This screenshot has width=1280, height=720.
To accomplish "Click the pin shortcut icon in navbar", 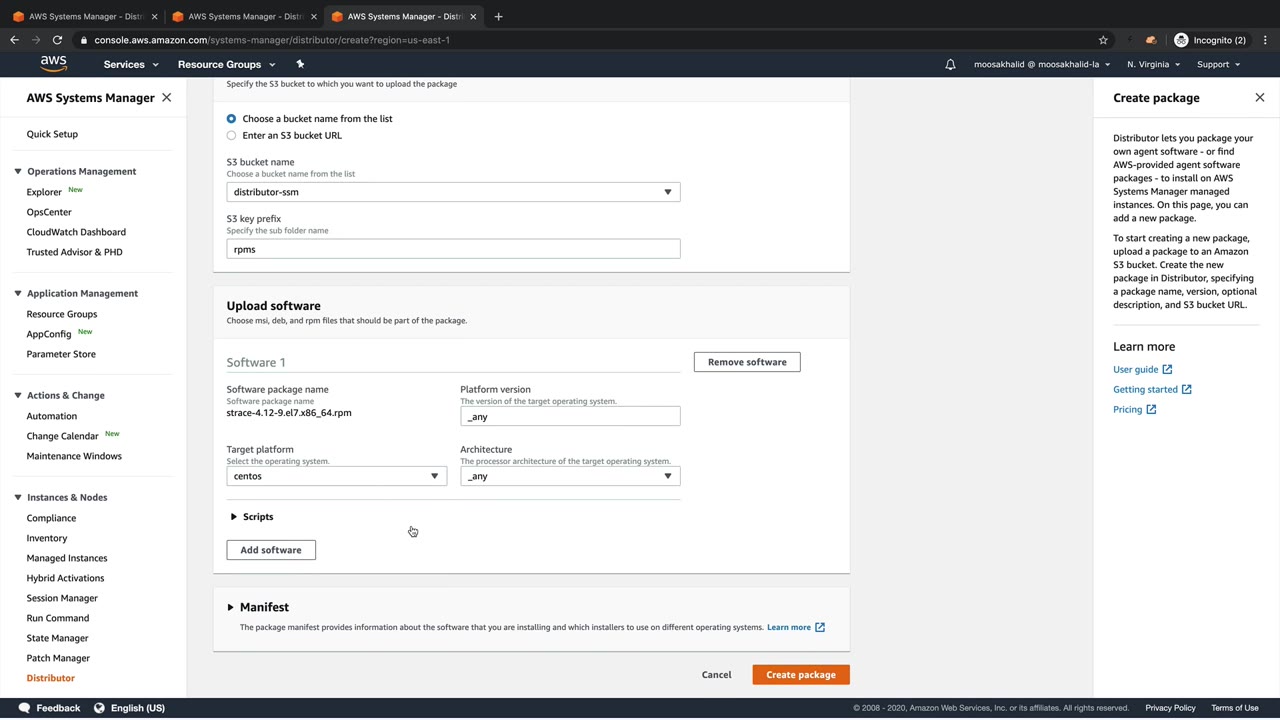I will pos(300,64).
